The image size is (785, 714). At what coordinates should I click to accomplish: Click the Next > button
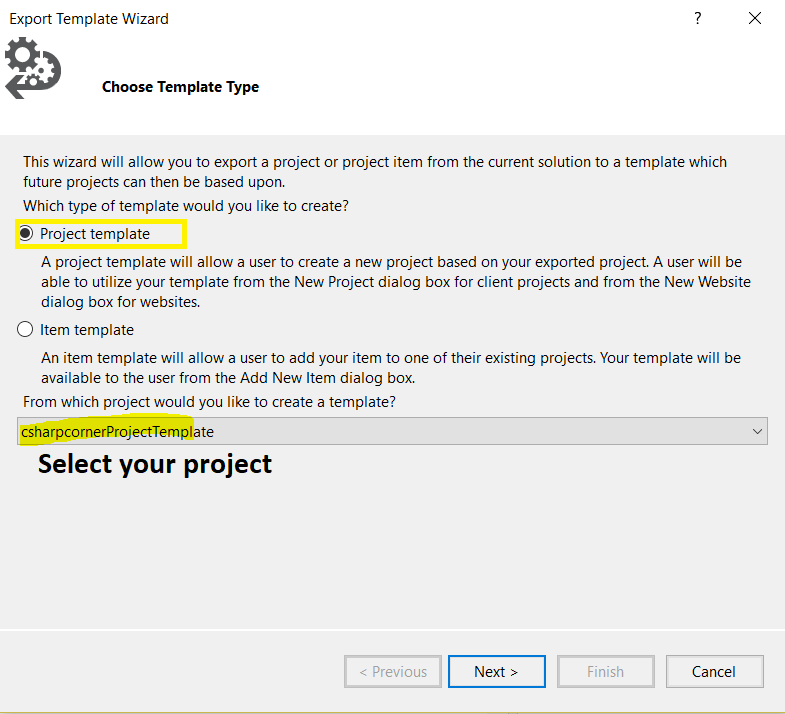tap(497, 671)
